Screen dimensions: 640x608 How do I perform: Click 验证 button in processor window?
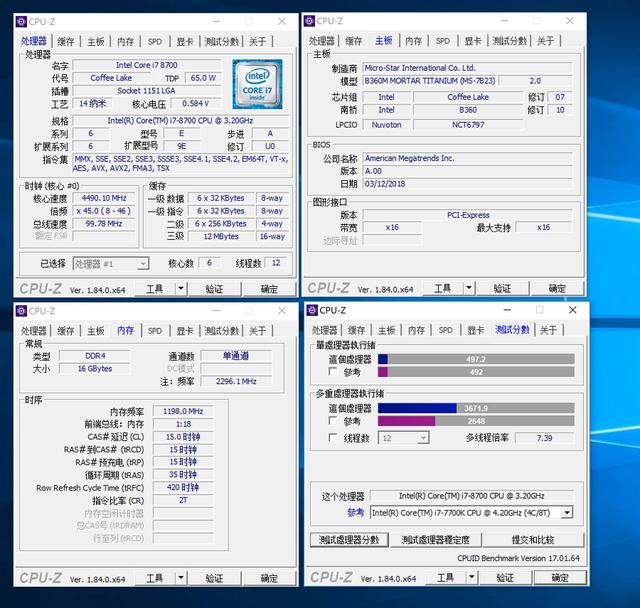pyautogui.click(x=214, y=289)
